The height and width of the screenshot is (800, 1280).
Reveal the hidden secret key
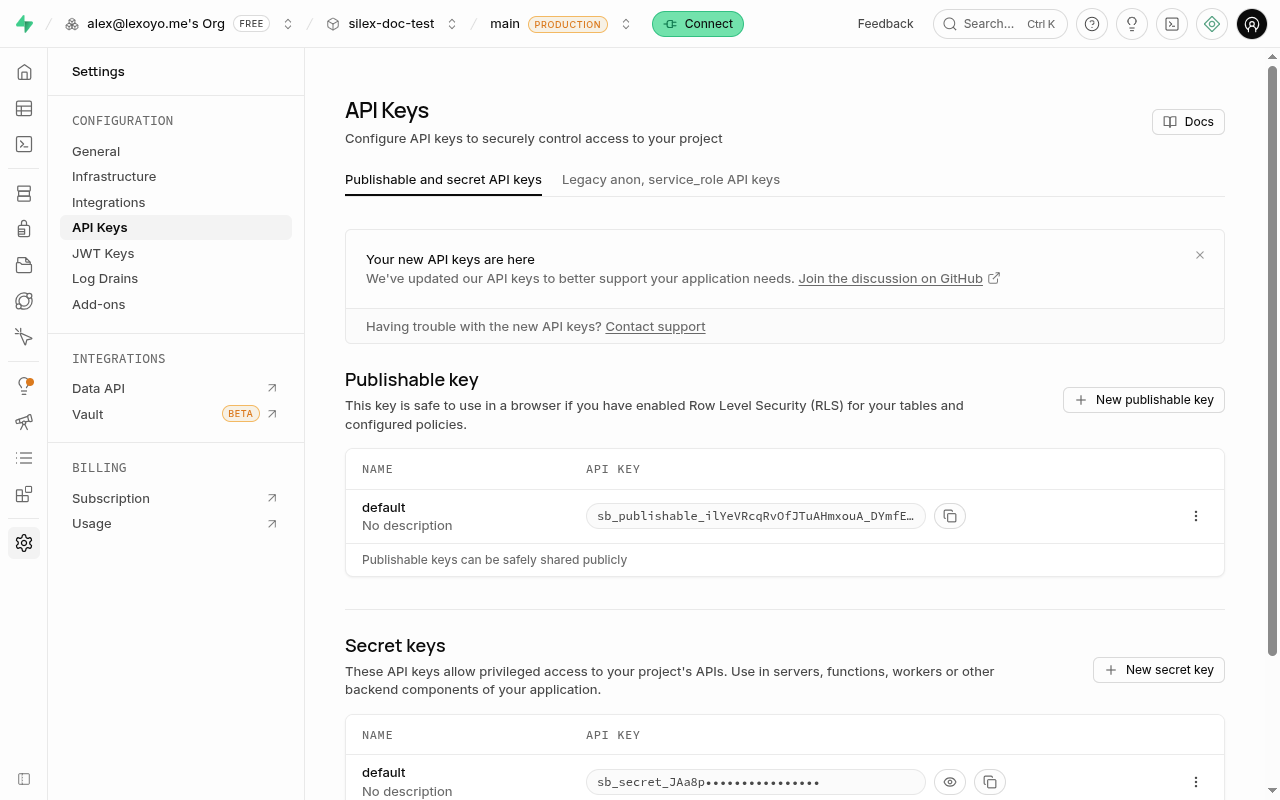[x=950, y=782]
